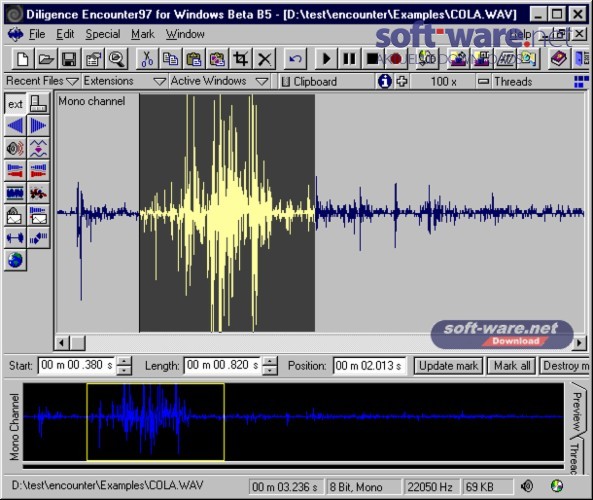
Task: Pause playback with the Pause button
Action: tap(349, 59)
